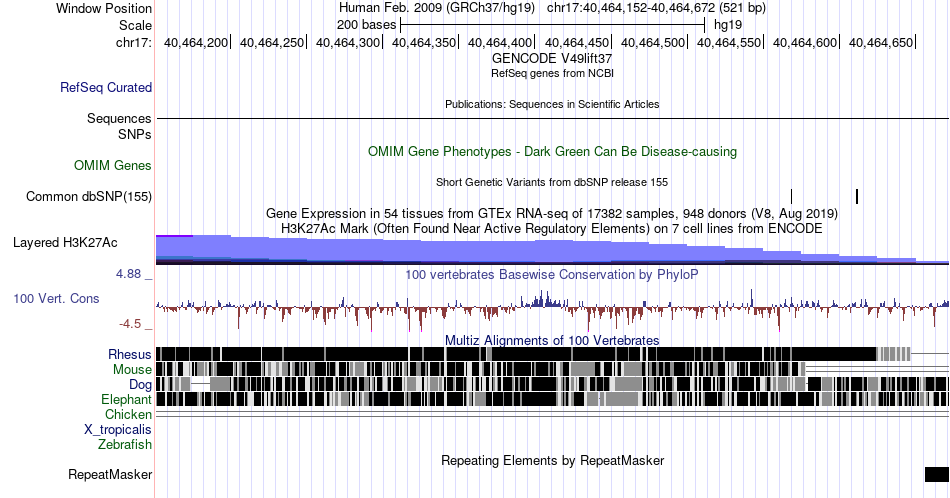Open the 100 Vert. Cons track label
The height and width of the screenshot is (498, 950).
coord(56,298)
